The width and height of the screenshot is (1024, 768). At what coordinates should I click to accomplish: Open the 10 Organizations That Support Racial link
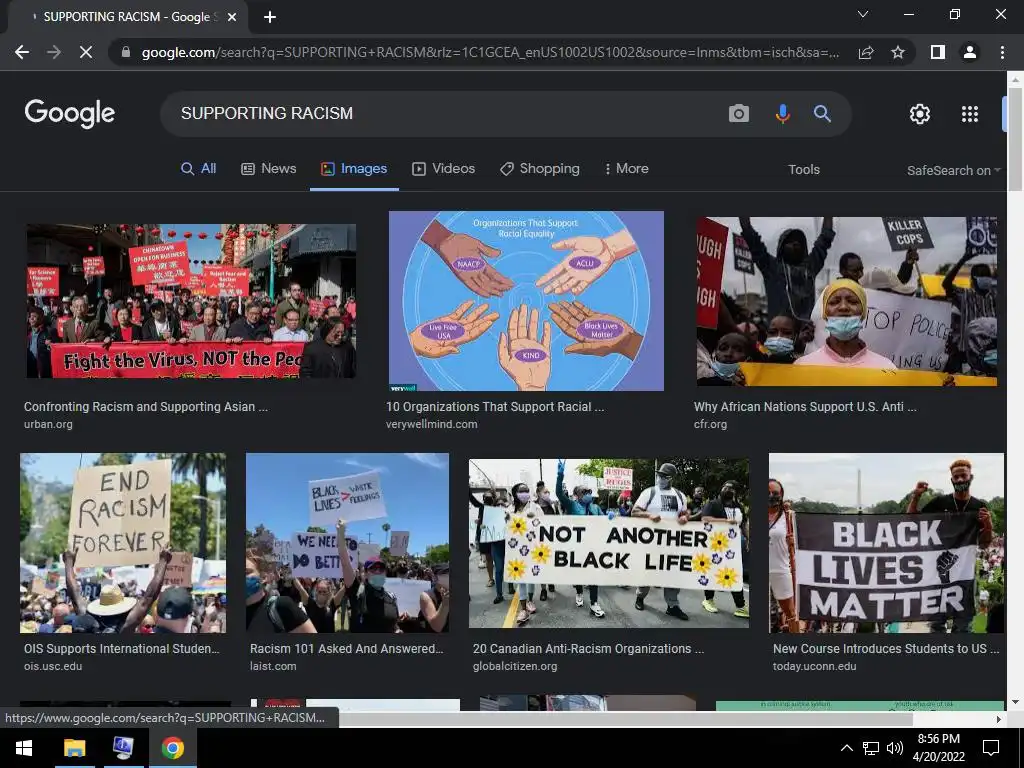coord(495,407)
